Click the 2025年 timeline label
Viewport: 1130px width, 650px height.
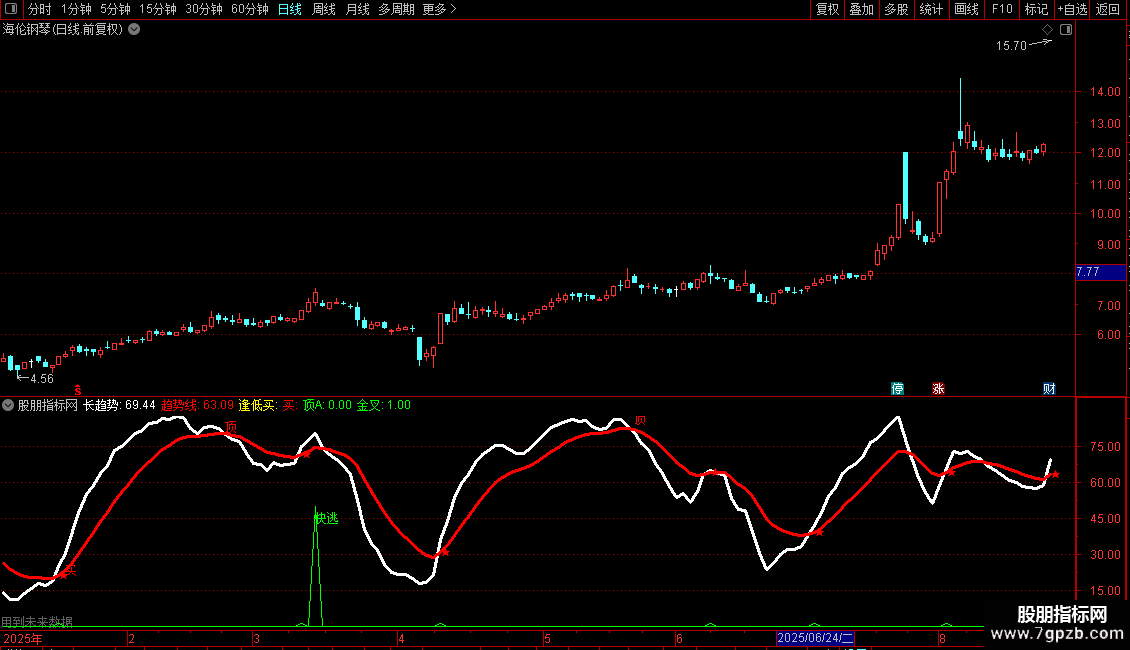22,638
